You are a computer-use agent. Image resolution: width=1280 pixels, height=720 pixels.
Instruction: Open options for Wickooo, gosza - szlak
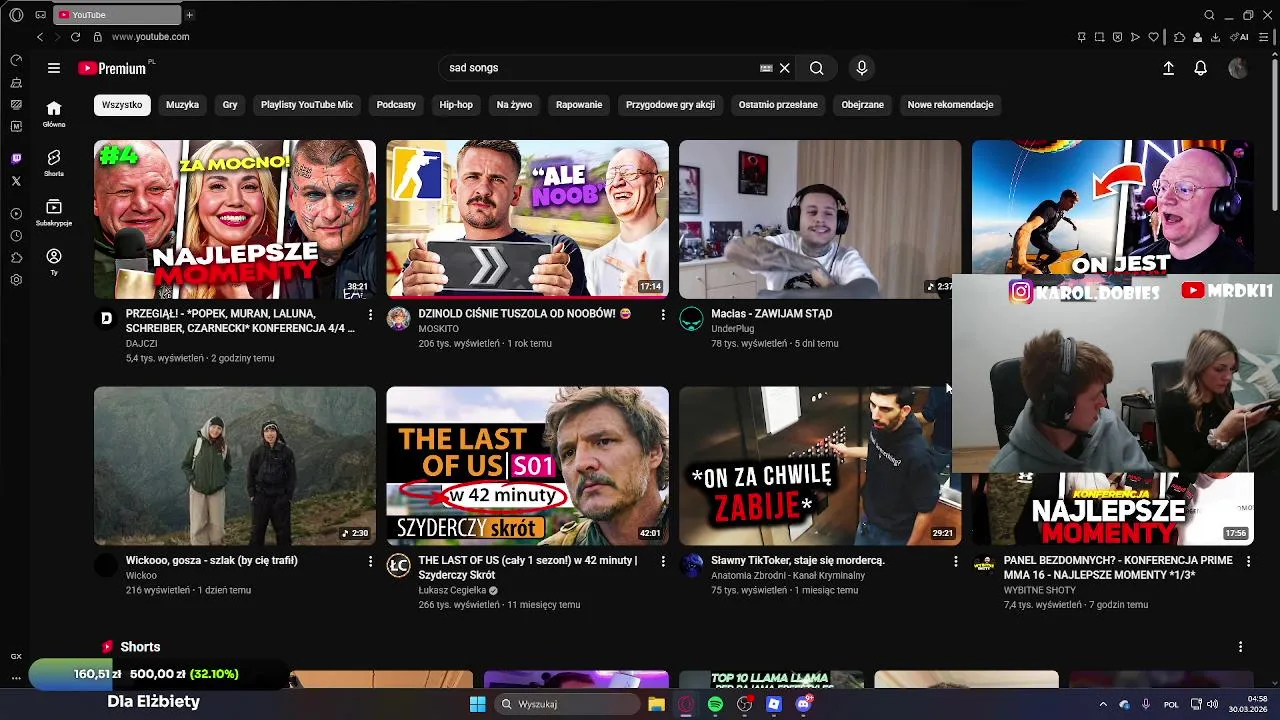click(370, 562)
